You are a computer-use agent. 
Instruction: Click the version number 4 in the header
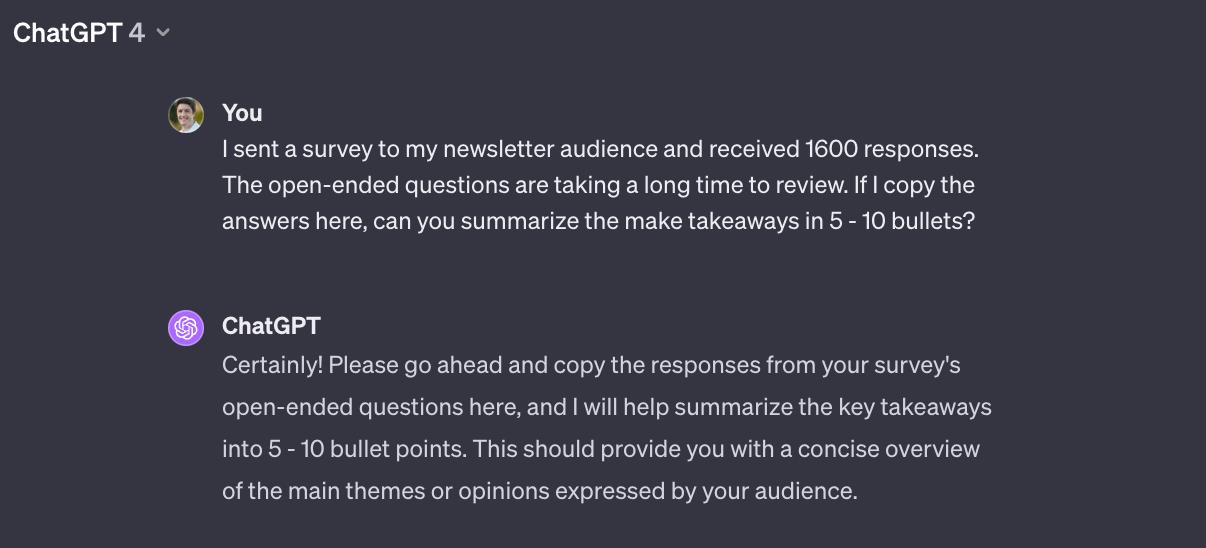[137, 33]
